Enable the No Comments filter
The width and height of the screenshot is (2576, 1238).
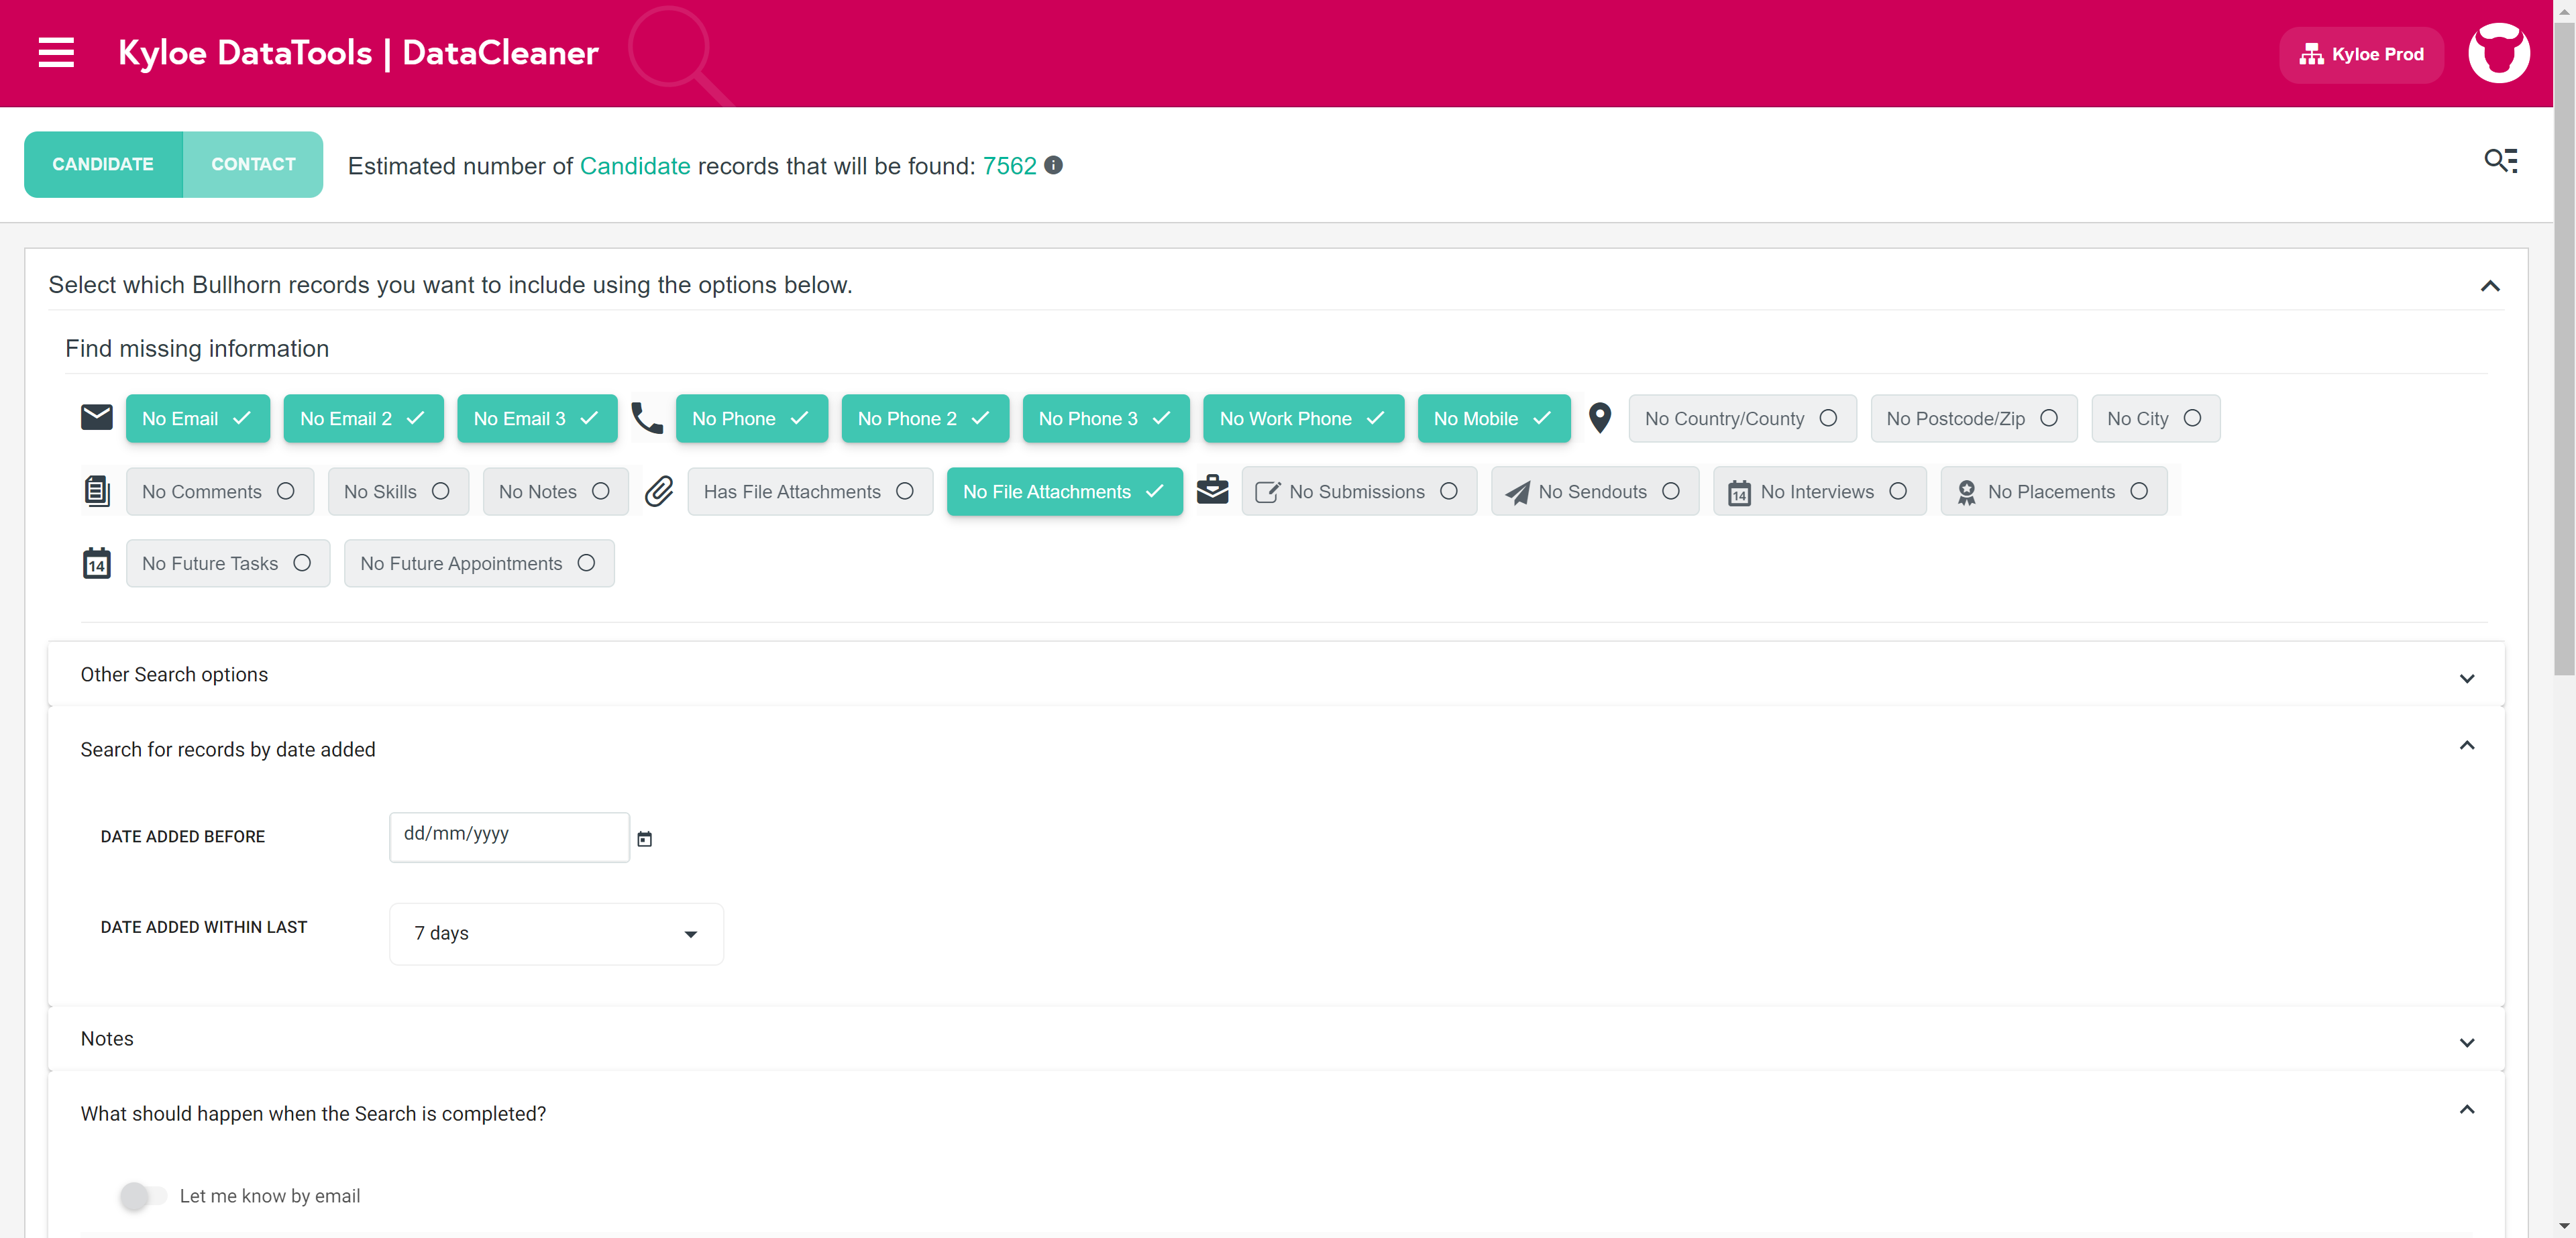click(x=220, y=491)
